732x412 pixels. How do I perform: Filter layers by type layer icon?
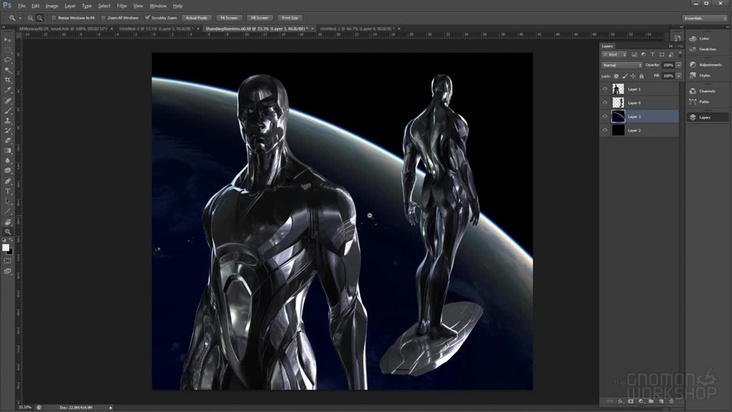[652, 55]
